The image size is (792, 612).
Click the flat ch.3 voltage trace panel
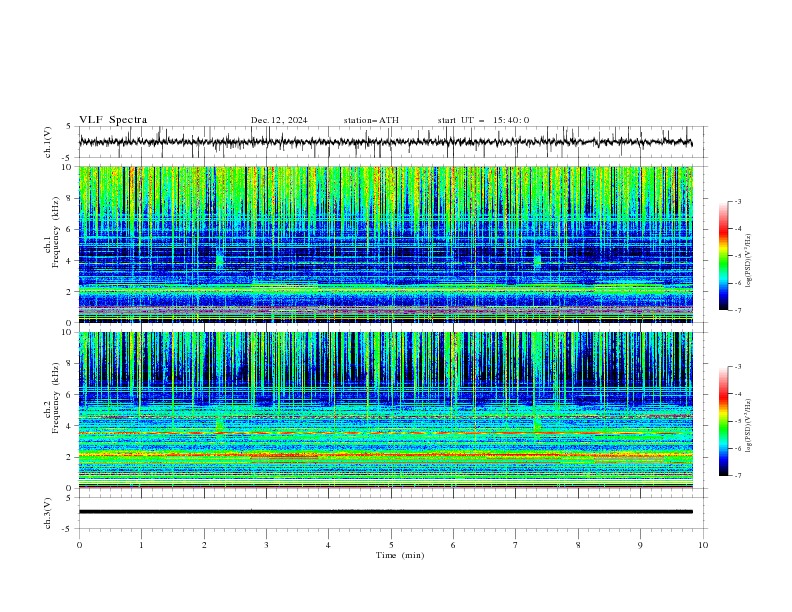392,513
